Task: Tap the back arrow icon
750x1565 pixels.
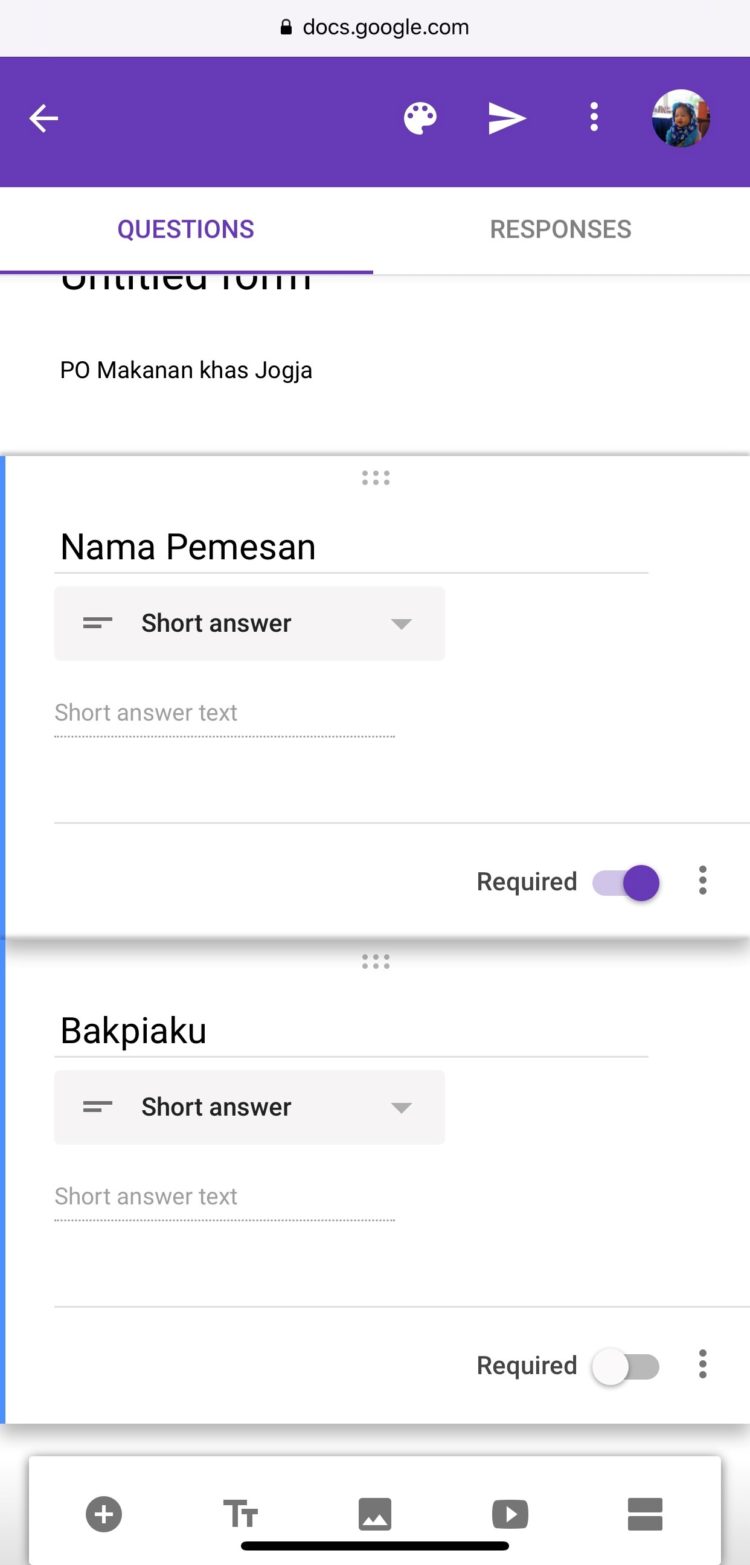Action: point(44,119)
